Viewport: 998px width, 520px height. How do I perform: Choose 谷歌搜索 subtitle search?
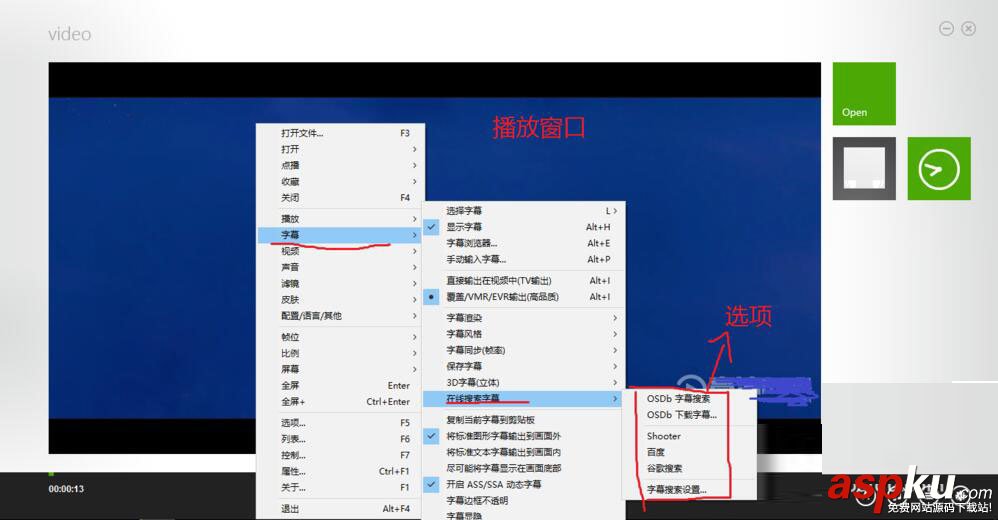[x=689, y=468]
